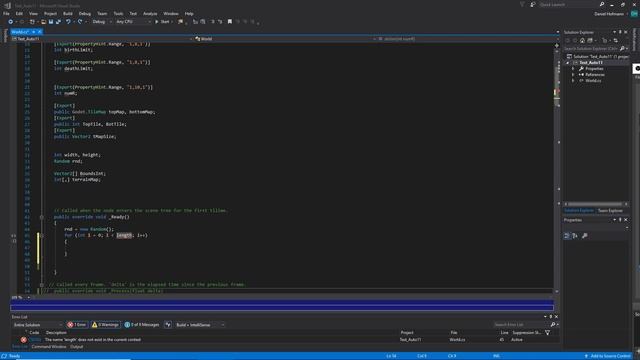
Task: Open the File menu
Action: 6,13
